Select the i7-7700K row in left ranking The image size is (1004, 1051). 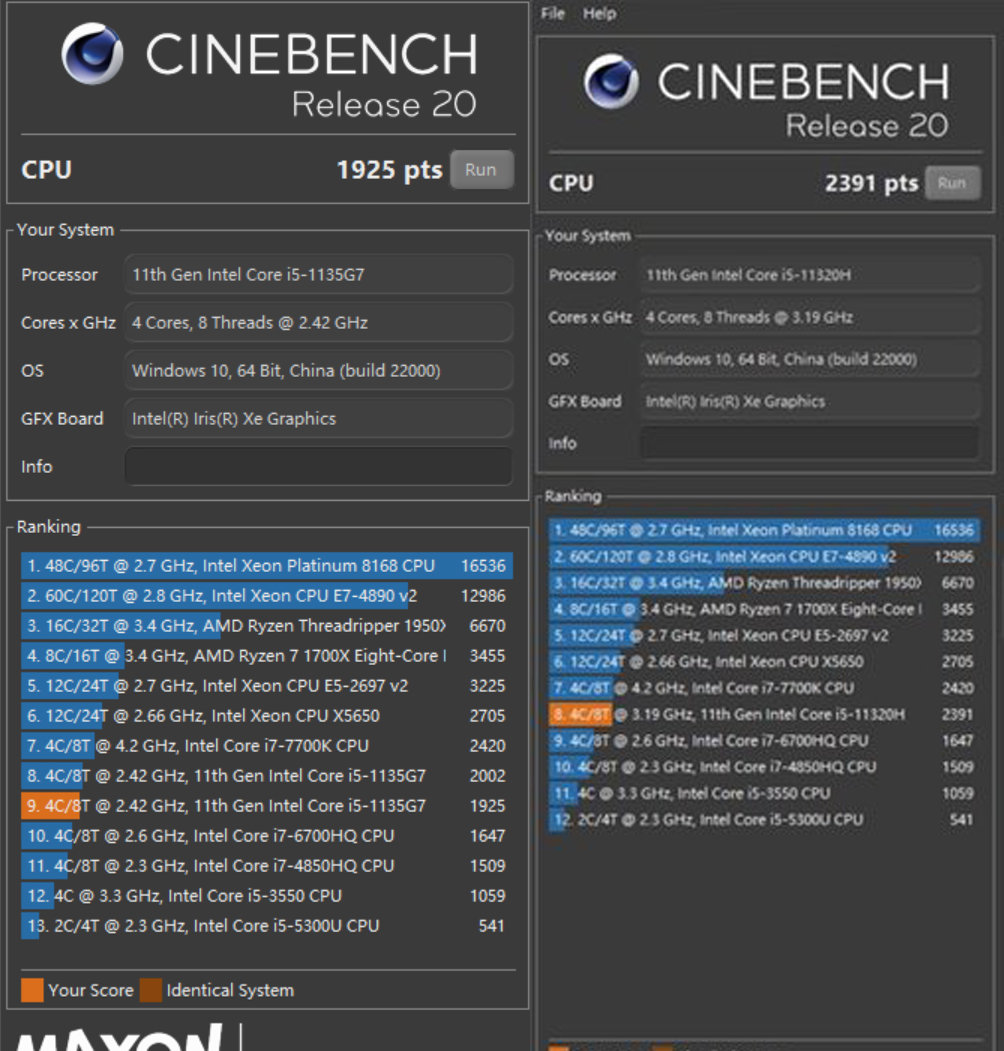pyautogui.click(x=266, y=746)
